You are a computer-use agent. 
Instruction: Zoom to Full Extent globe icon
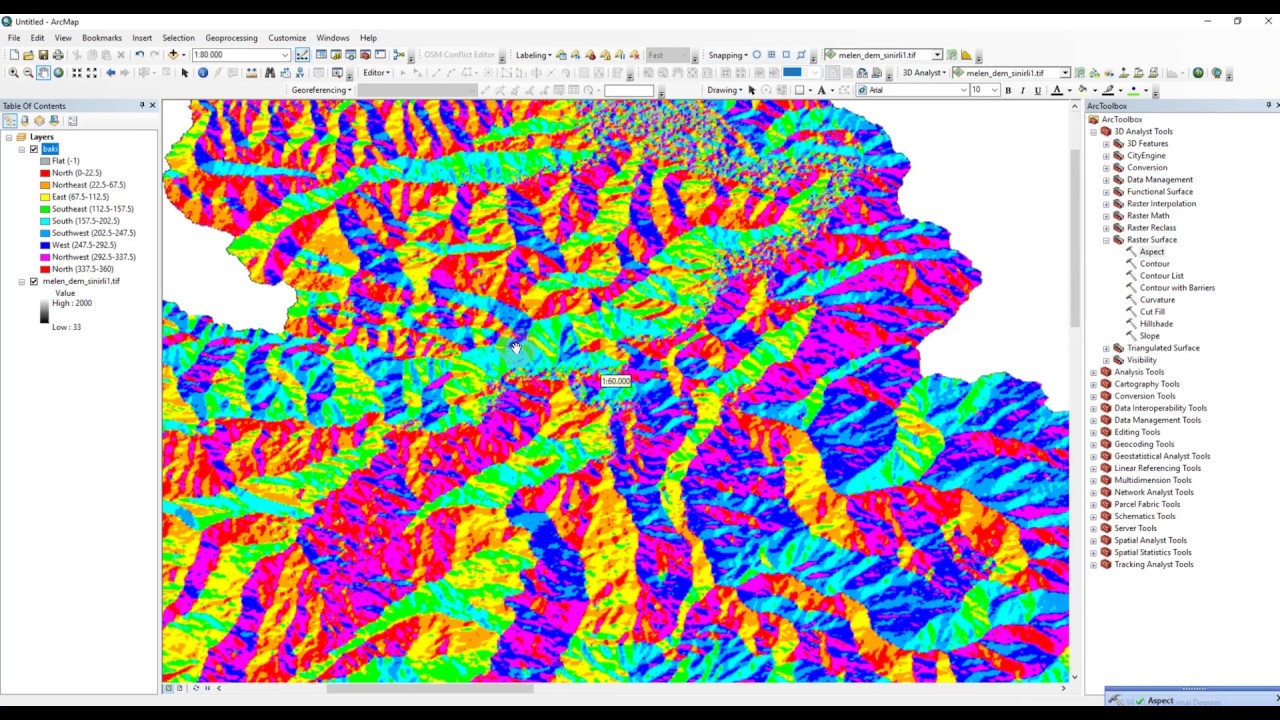pos(58,73)
